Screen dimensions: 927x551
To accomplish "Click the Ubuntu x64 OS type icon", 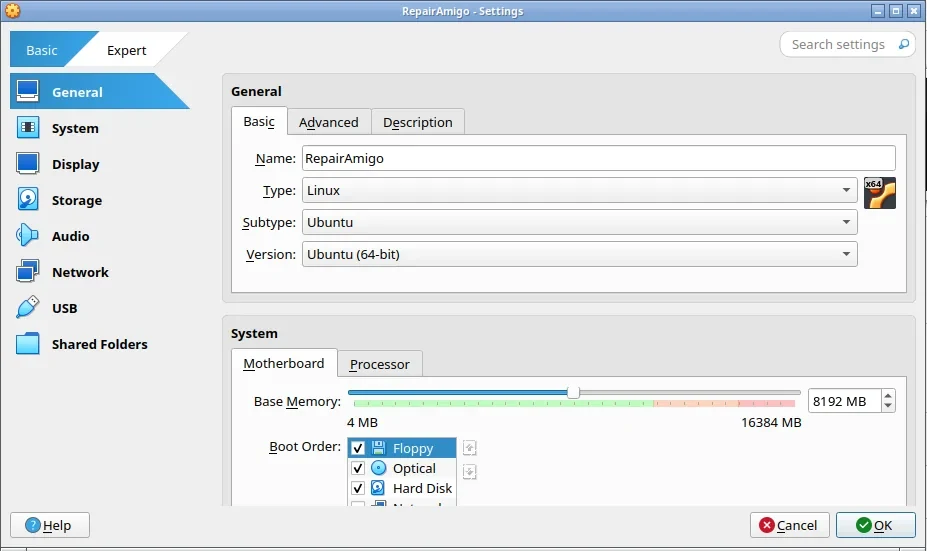I will tap(879, 193).
